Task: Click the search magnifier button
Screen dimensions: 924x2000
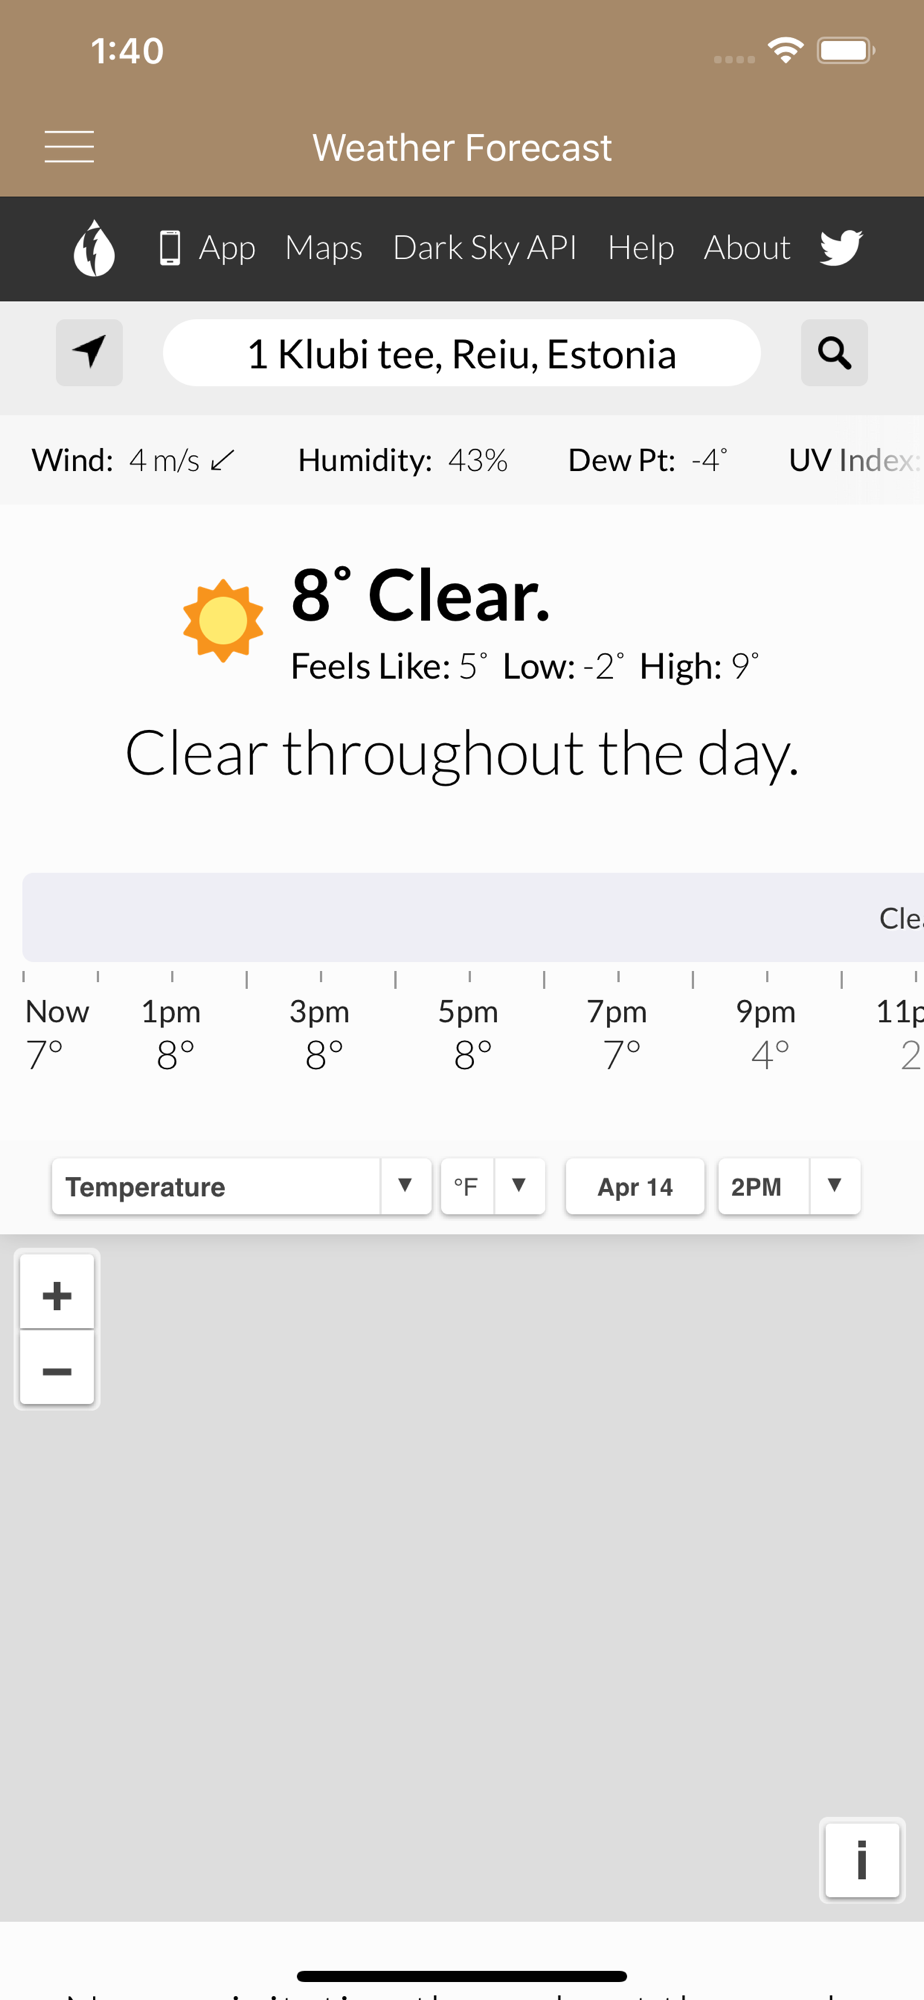Action: pos(834,353)
